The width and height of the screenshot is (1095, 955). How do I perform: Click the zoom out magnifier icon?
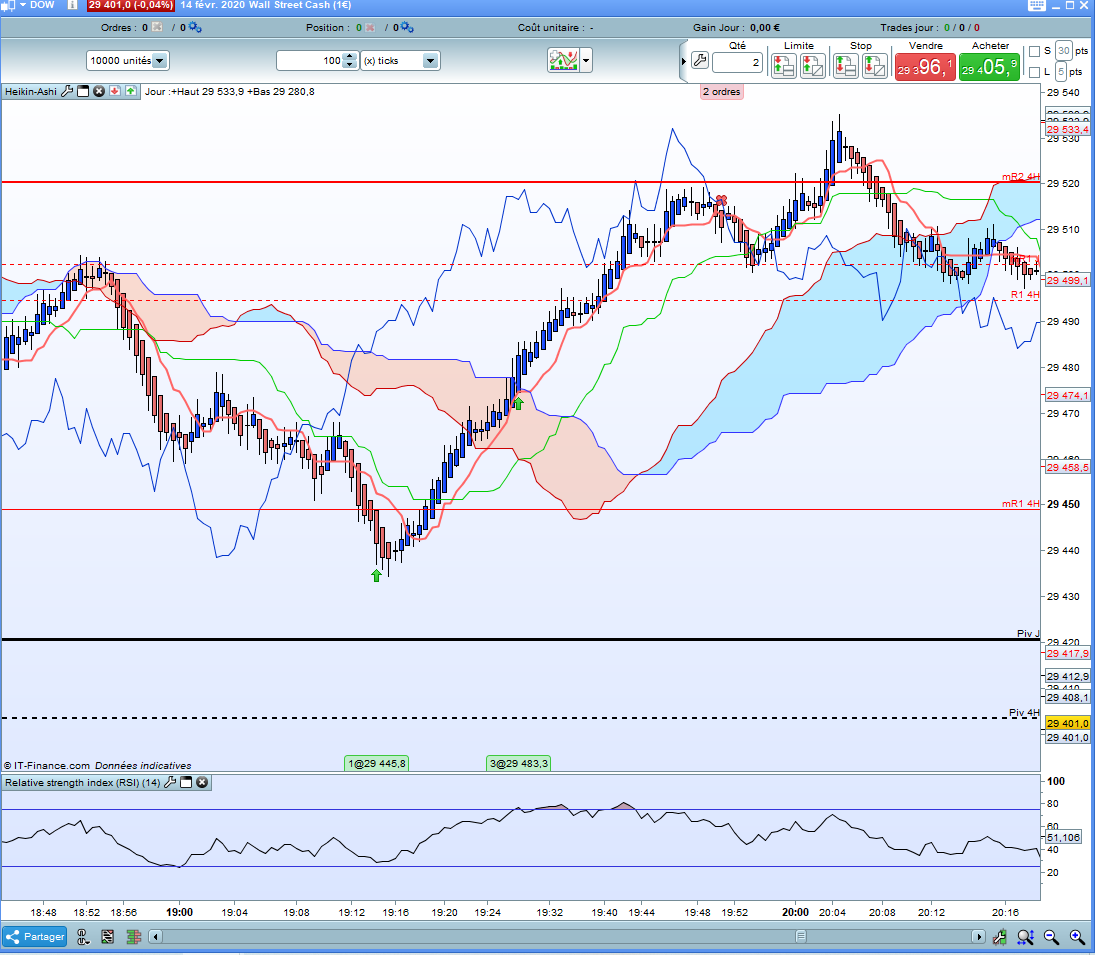[x=1051, y=937]
